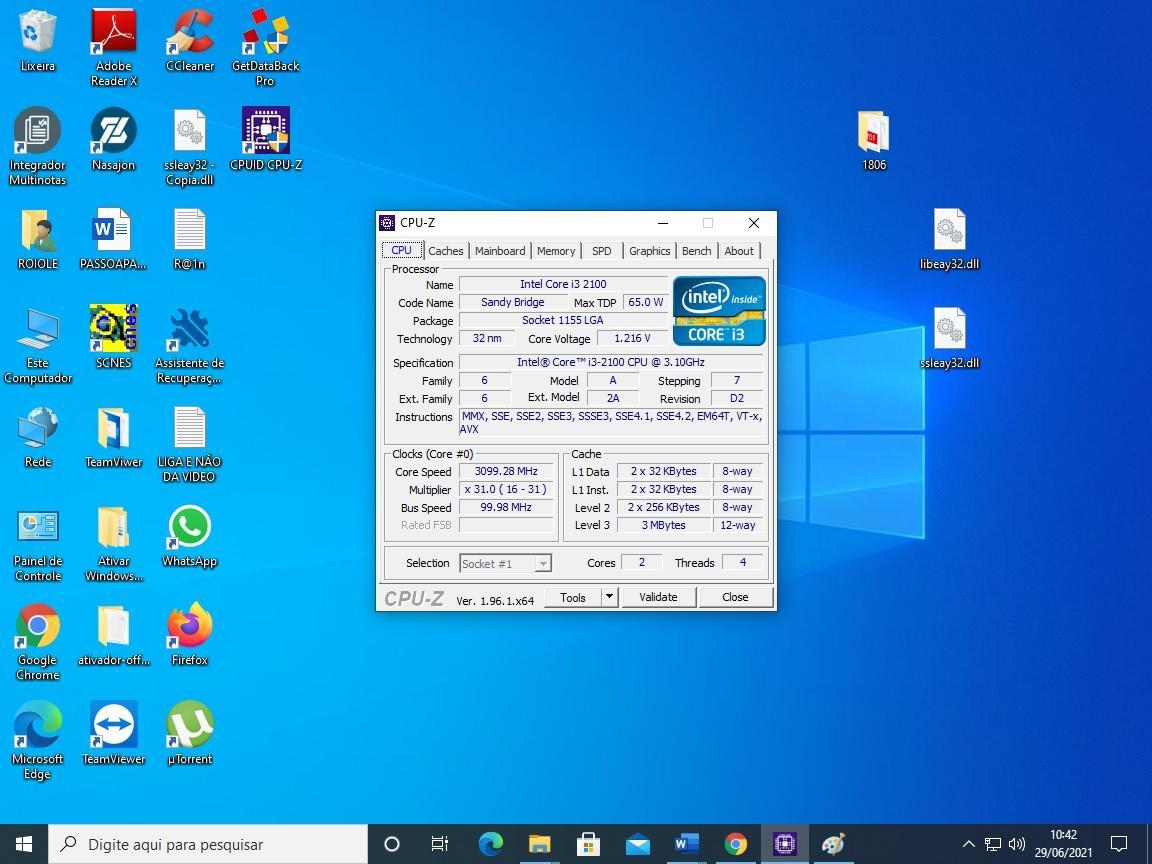This screenshot has height=864, width=1152.
Task: Open Microsoft Store from the taskbar
Action: pos(588,844)
